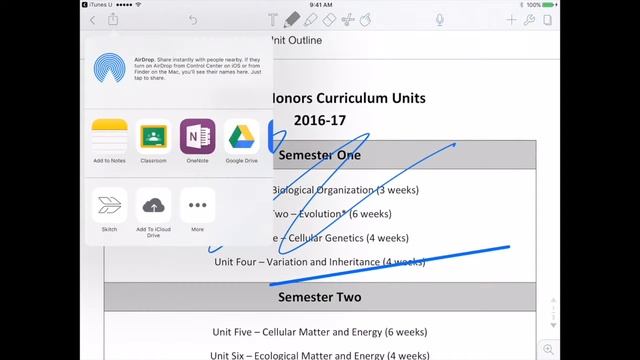Tap the page scroll up arrow
640x360 pixels.
tap(553, 300)
